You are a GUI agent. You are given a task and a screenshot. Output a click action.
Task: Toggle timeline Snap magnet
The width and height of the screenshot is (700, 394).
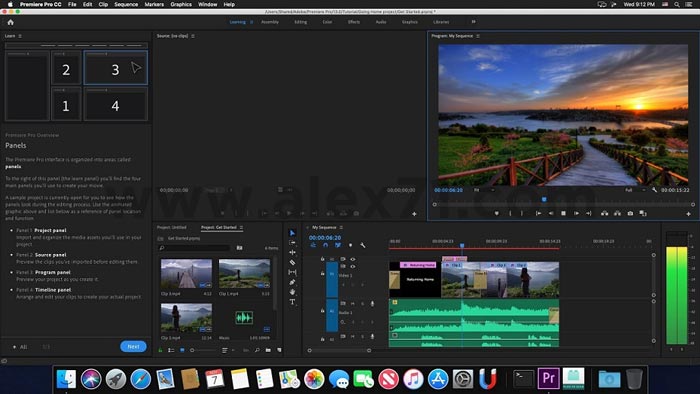click(x=325, y=245)
